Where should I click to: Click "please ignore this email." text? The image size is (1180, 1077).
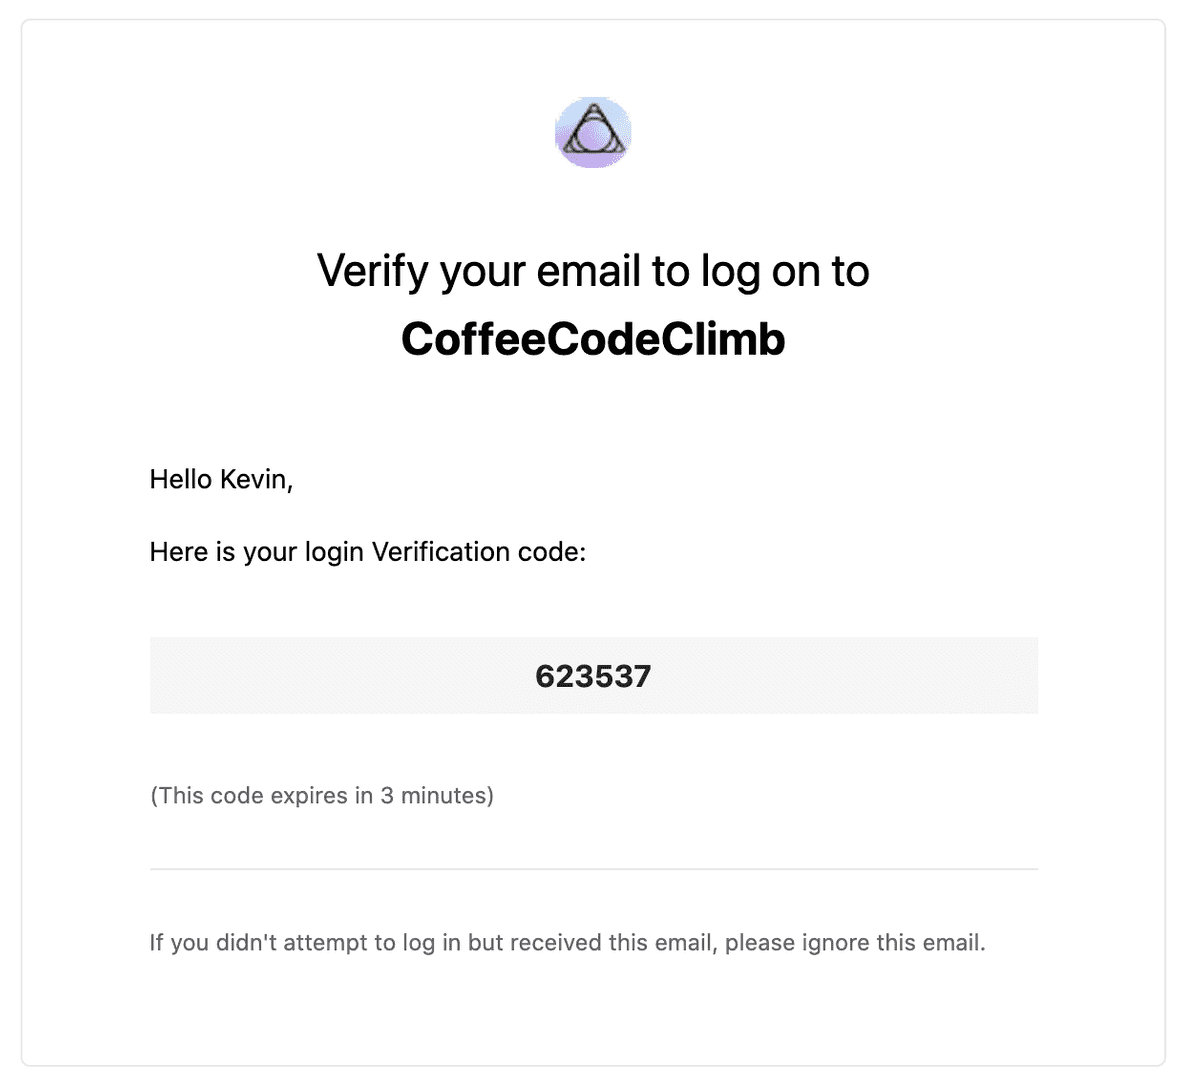click(855, 943)
